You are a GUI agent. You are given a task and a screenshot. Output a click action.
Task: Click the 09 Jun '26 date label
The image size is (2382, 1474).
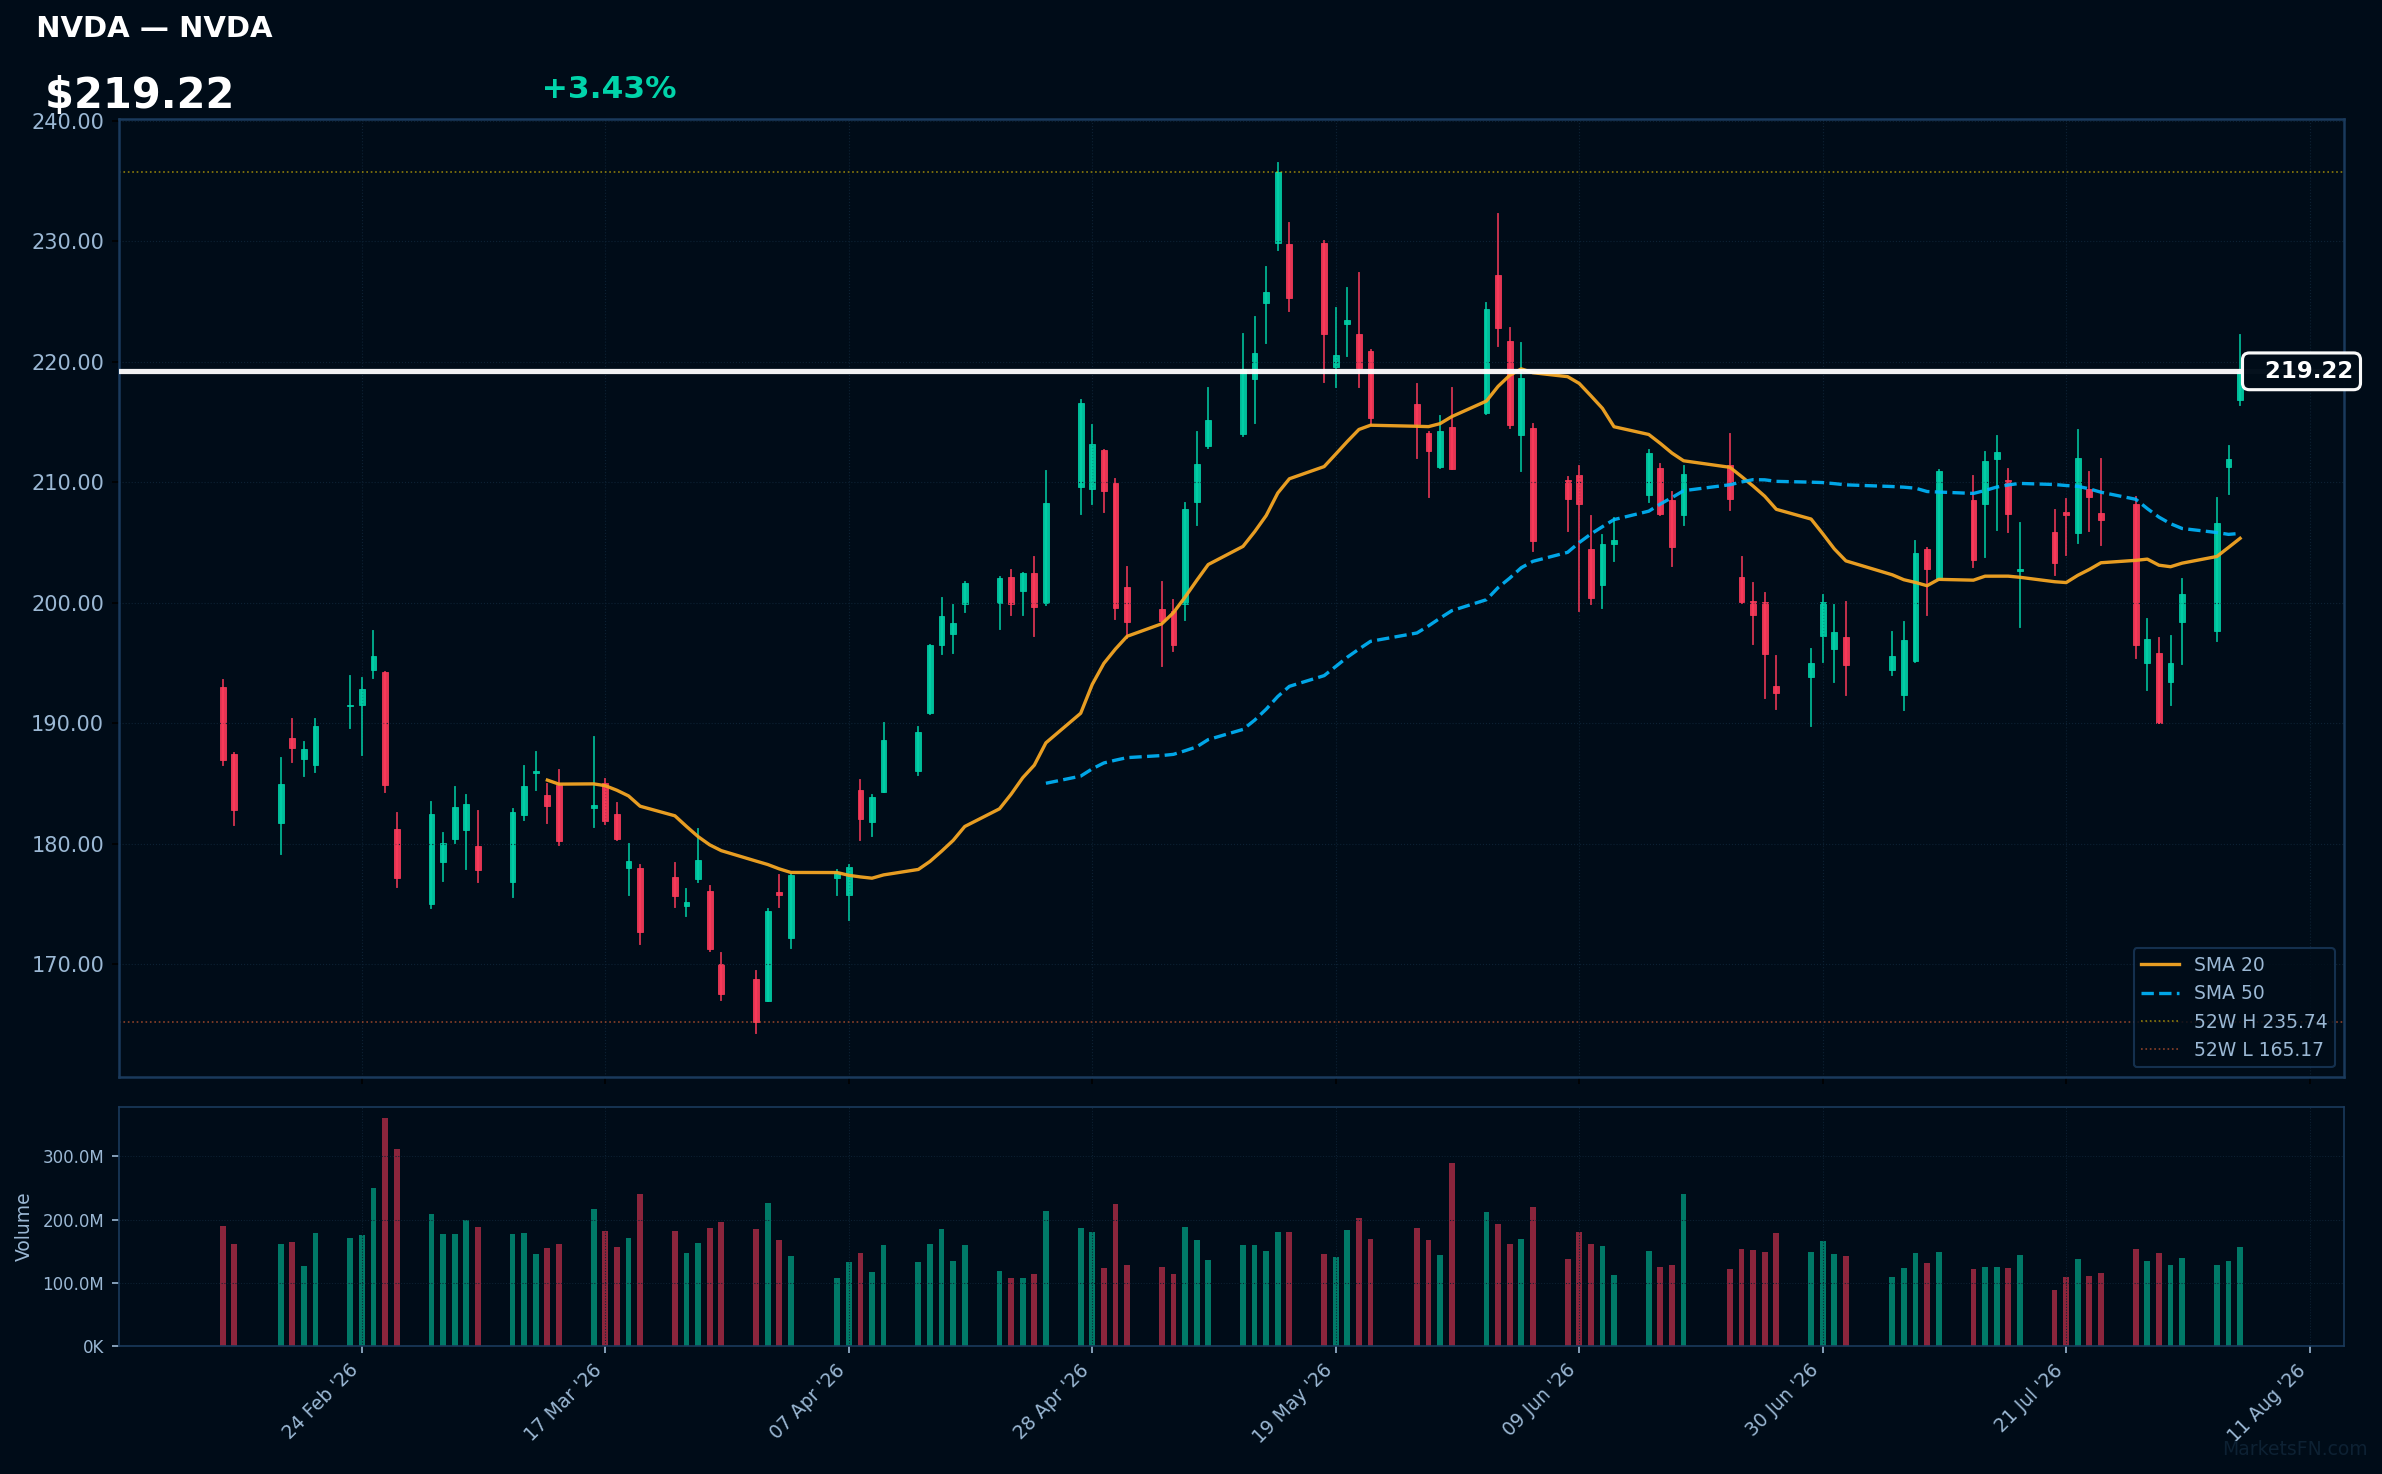click(1537, 1402)
